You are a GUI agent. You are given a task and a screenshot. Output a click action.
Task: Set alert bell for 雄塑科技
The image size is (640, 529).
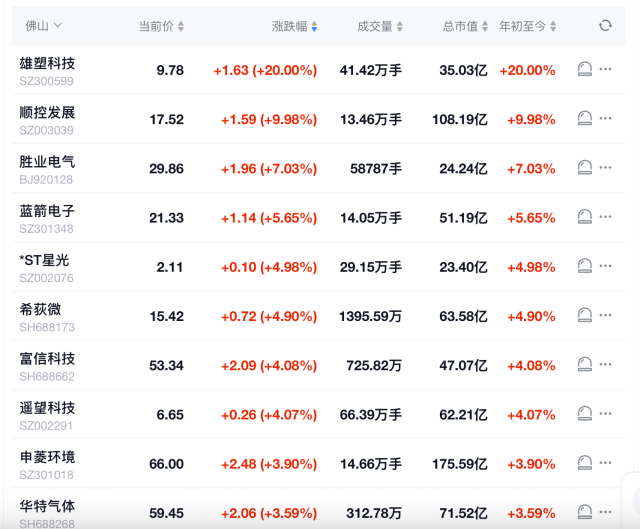tap(585, 70)
